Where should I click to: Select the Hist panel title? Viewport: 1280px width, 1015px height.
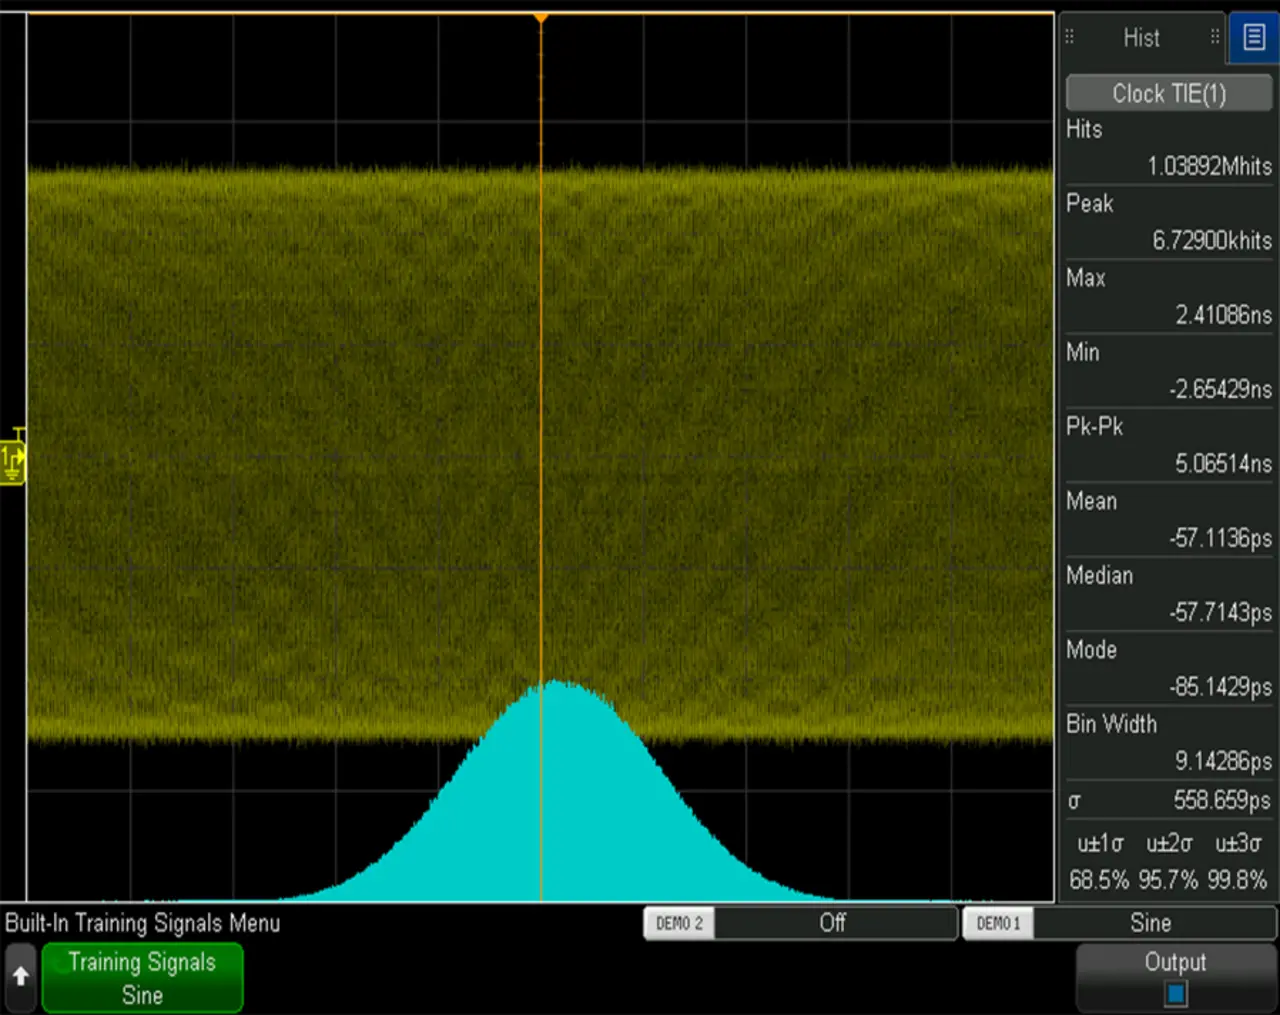coord(1141,38)
